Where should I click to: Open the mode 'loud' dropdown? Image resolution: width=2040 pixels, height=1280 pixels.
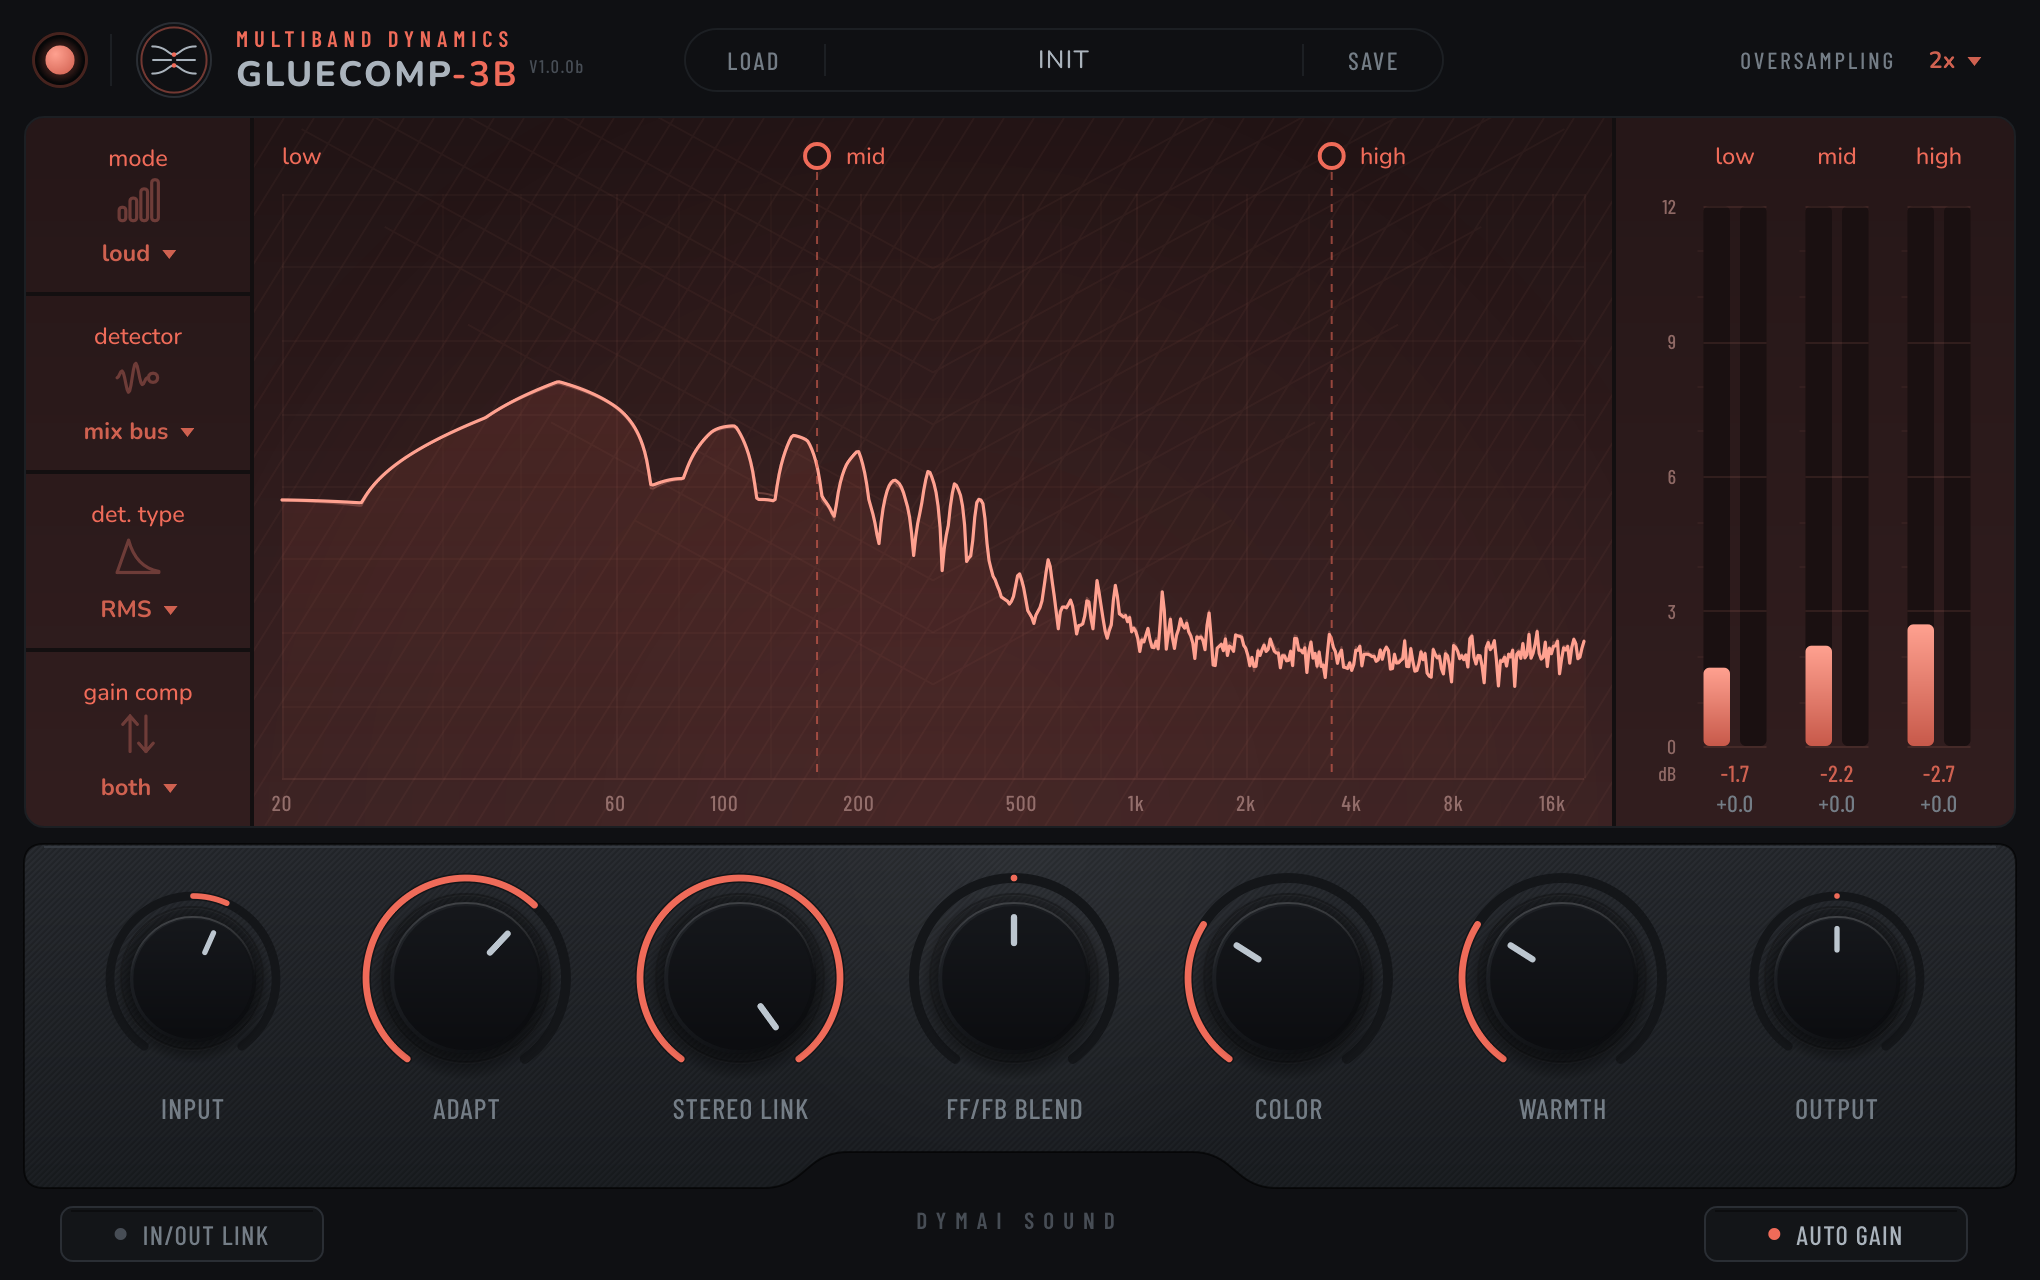click(138, 254)
